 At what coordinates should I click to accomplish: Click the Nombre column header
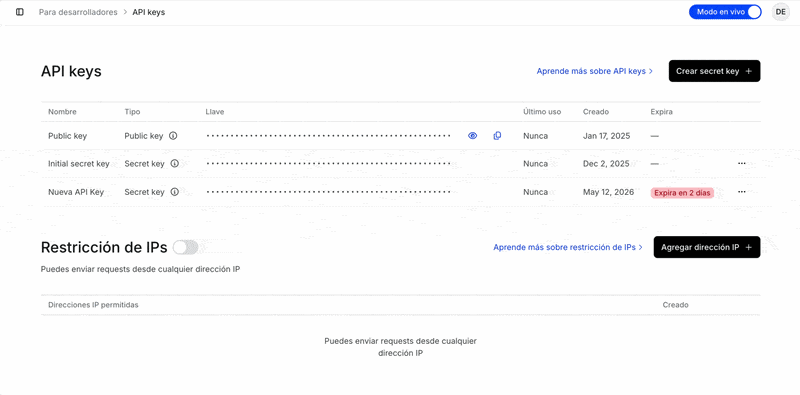pyautogui.click(x=62, y=112)
